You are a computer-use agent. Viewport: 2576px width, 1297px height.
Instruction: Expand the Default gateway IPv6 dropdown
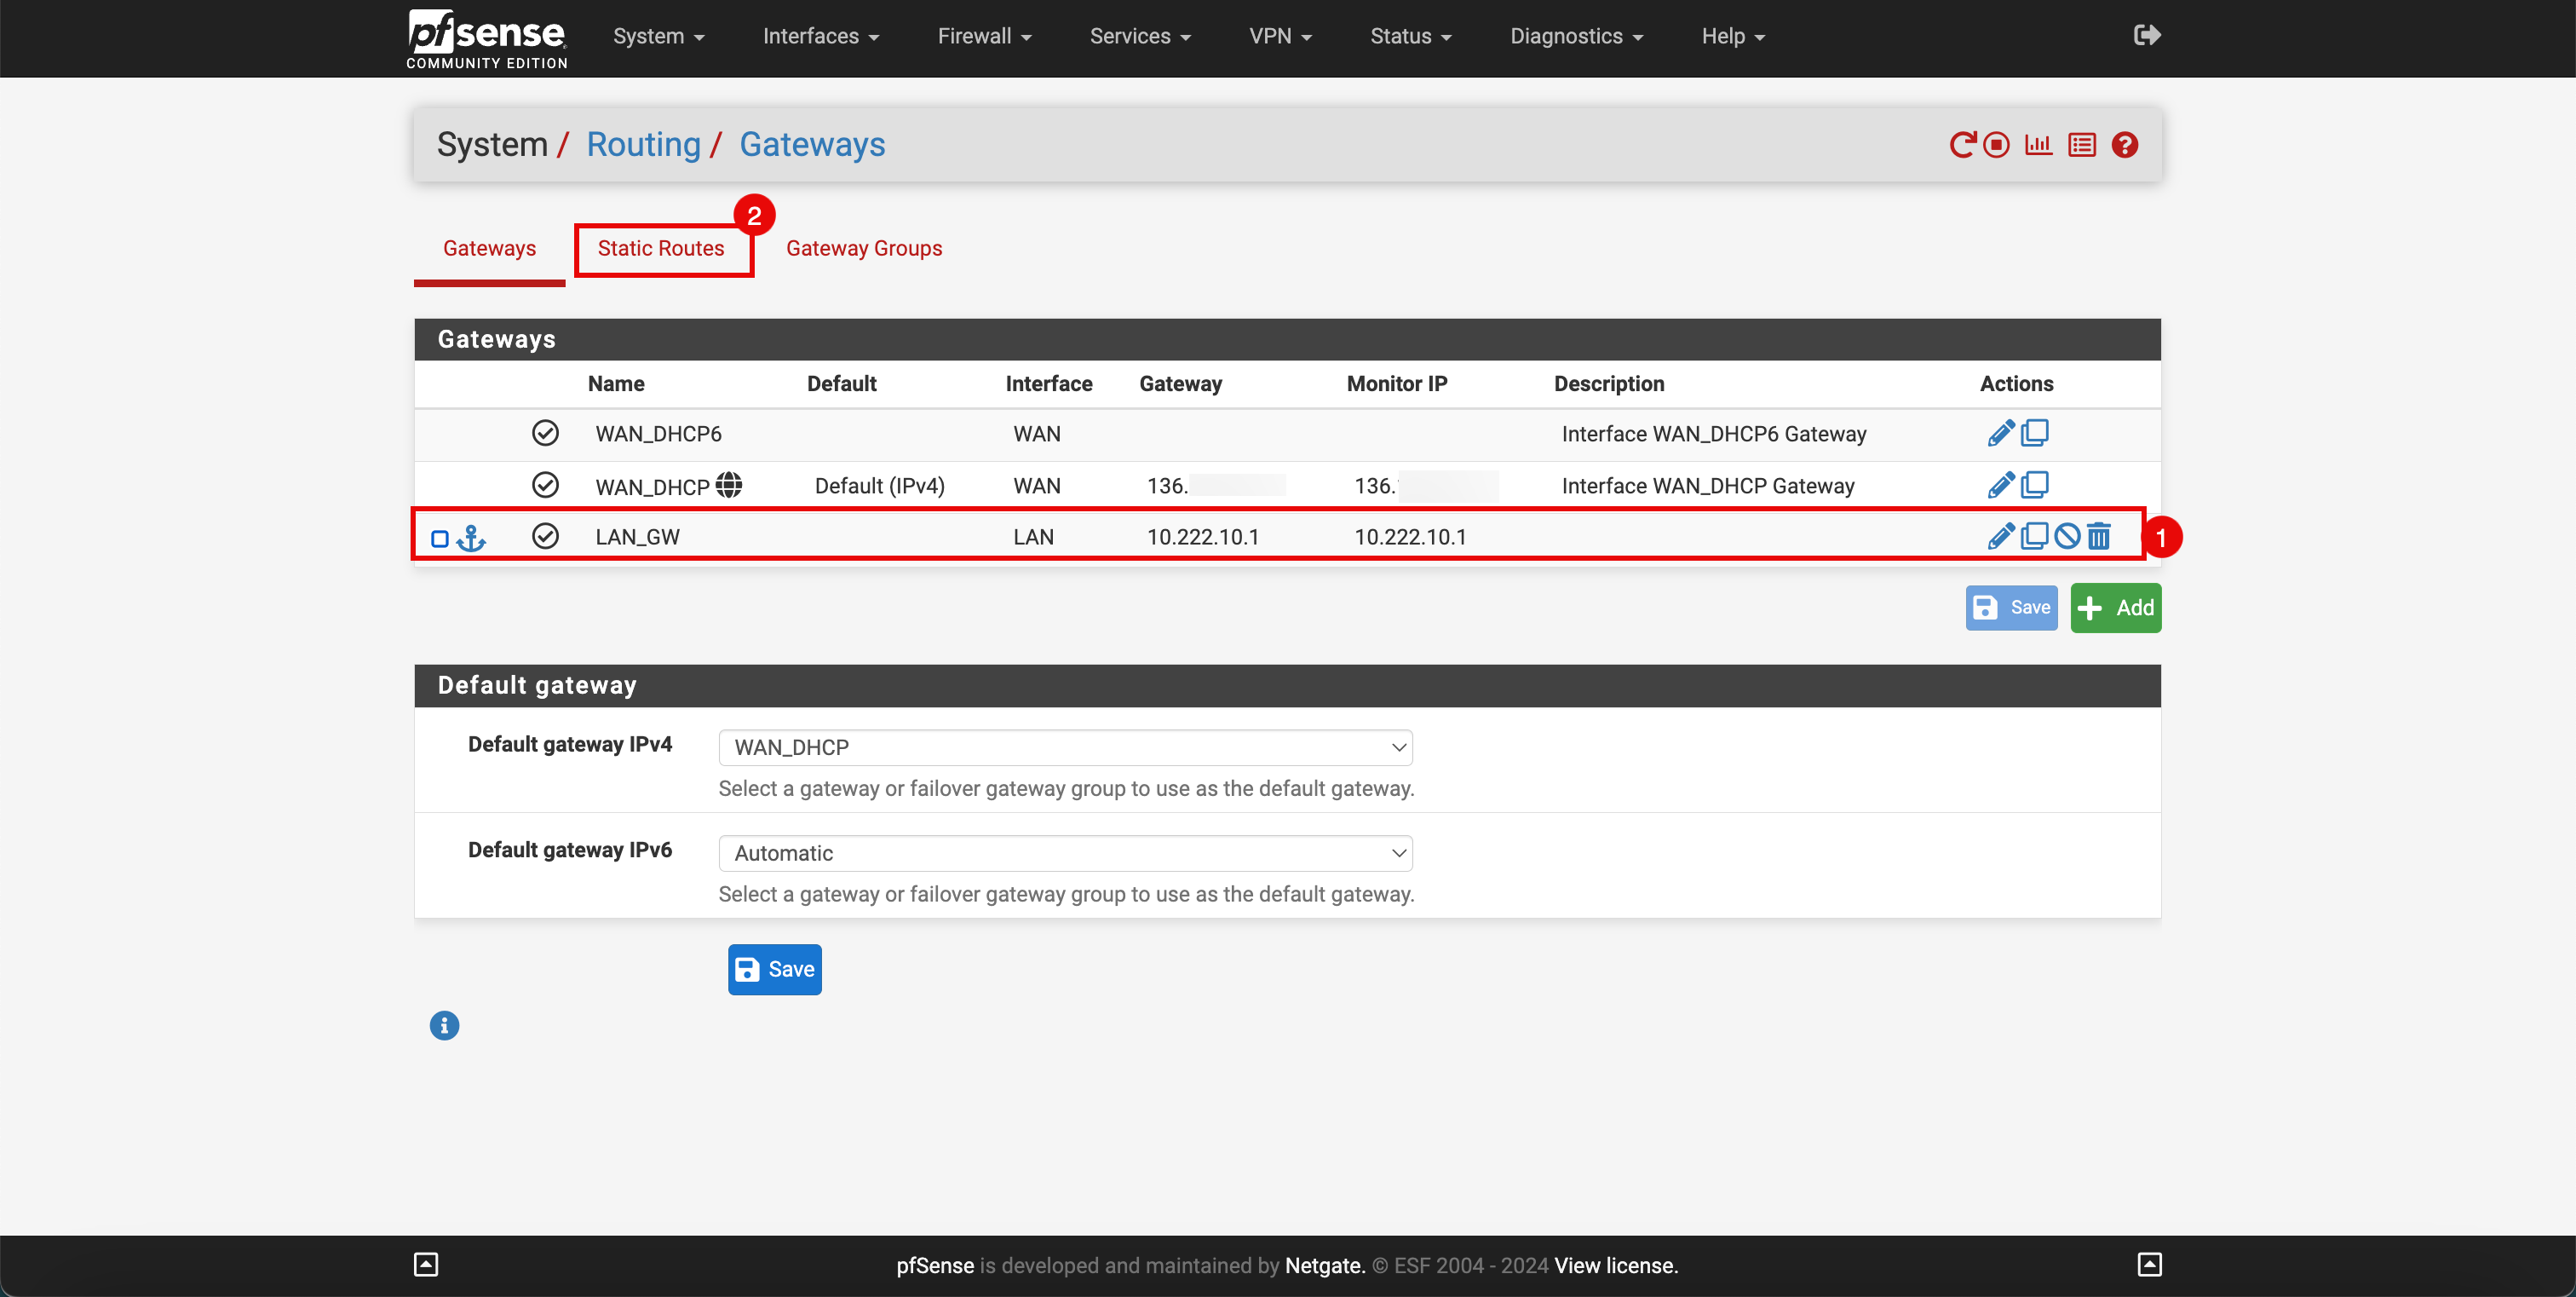[1067, 852]
